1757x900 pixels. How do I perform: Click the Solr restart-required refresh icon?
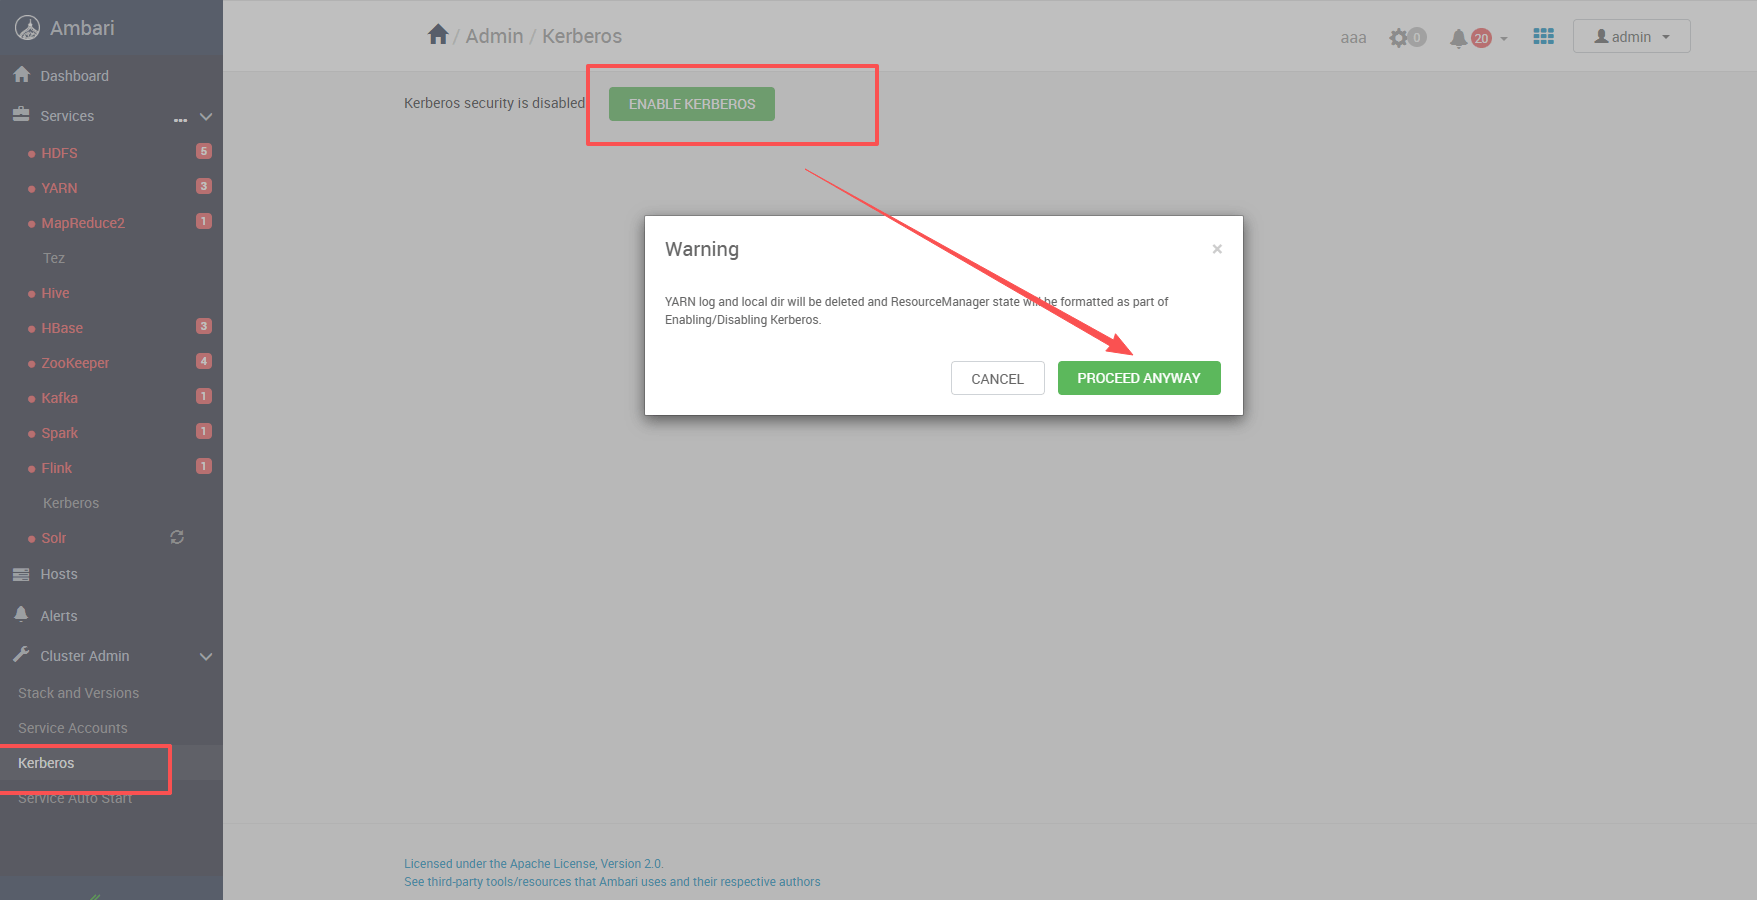click(177, 537)
